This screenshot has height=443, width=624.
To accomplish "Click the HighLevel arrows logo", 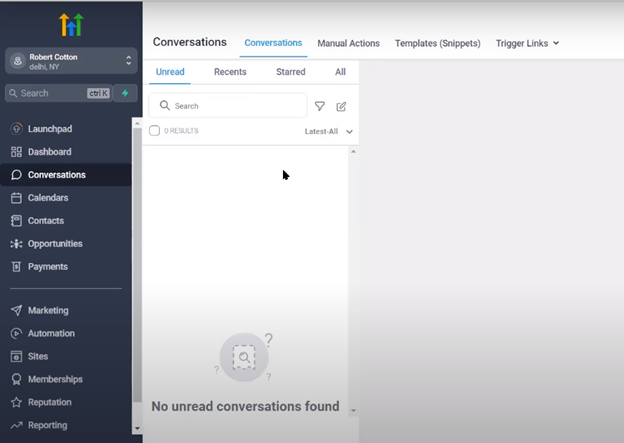I will [x=71, y=25].
